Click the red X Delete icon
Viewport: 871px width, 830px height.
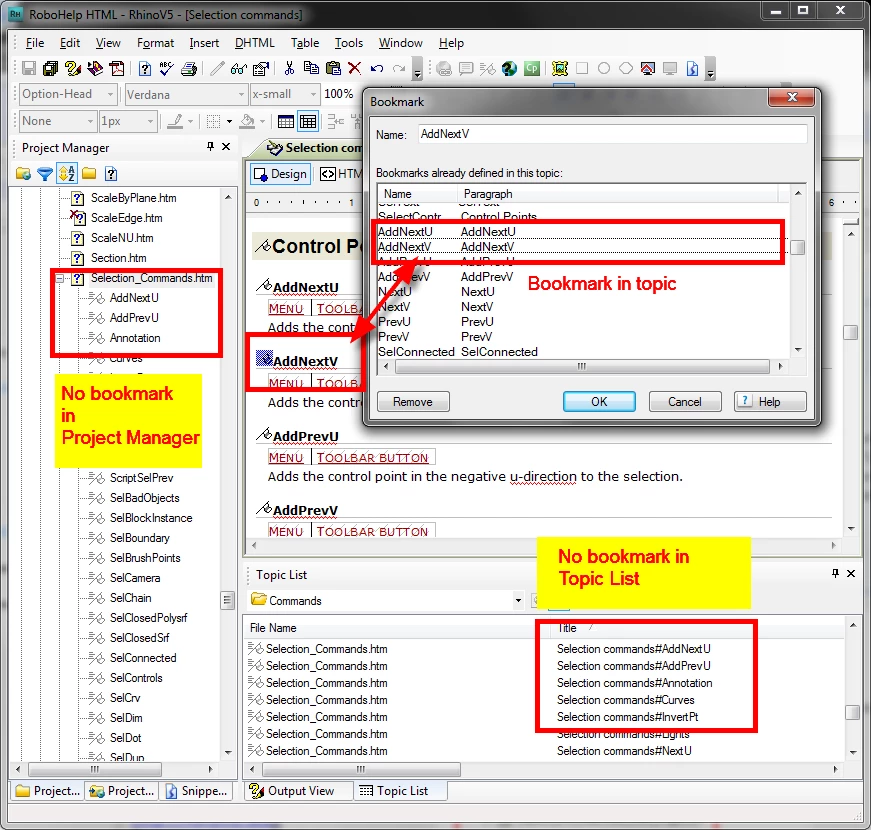[354, 68]
